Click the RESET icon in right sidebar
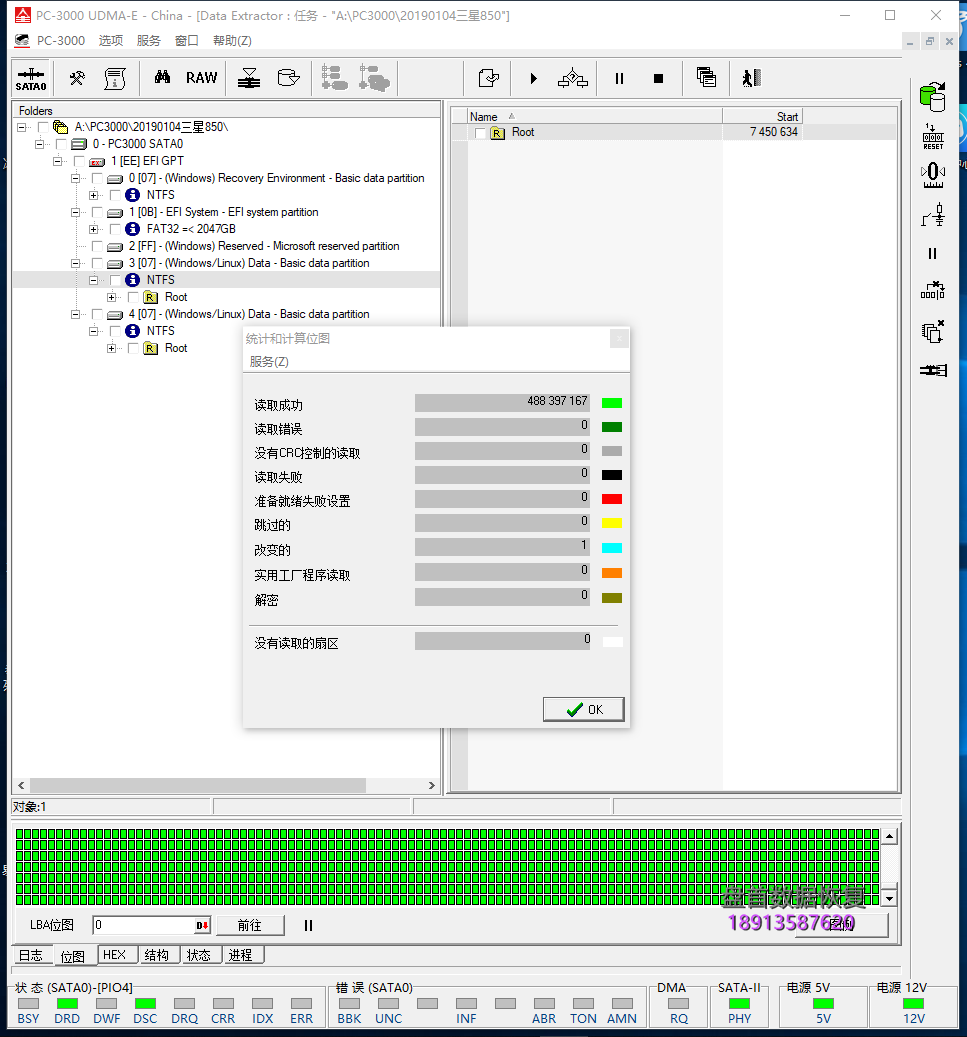967x1037 pixels. point(932,137)
